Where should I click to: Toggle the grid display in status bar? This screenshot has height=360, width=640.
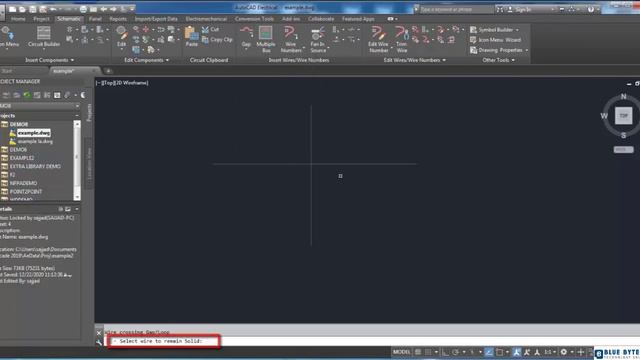(418, 352)
